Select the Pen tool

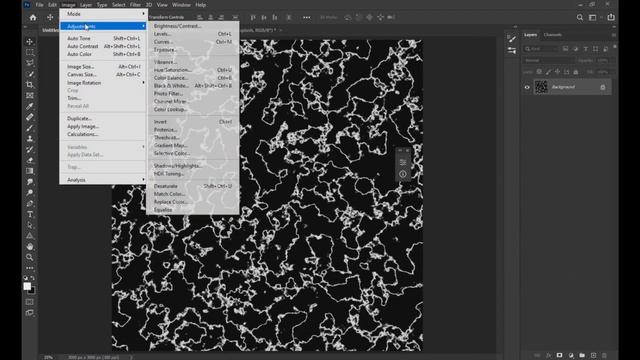click(x=30, y=203)
